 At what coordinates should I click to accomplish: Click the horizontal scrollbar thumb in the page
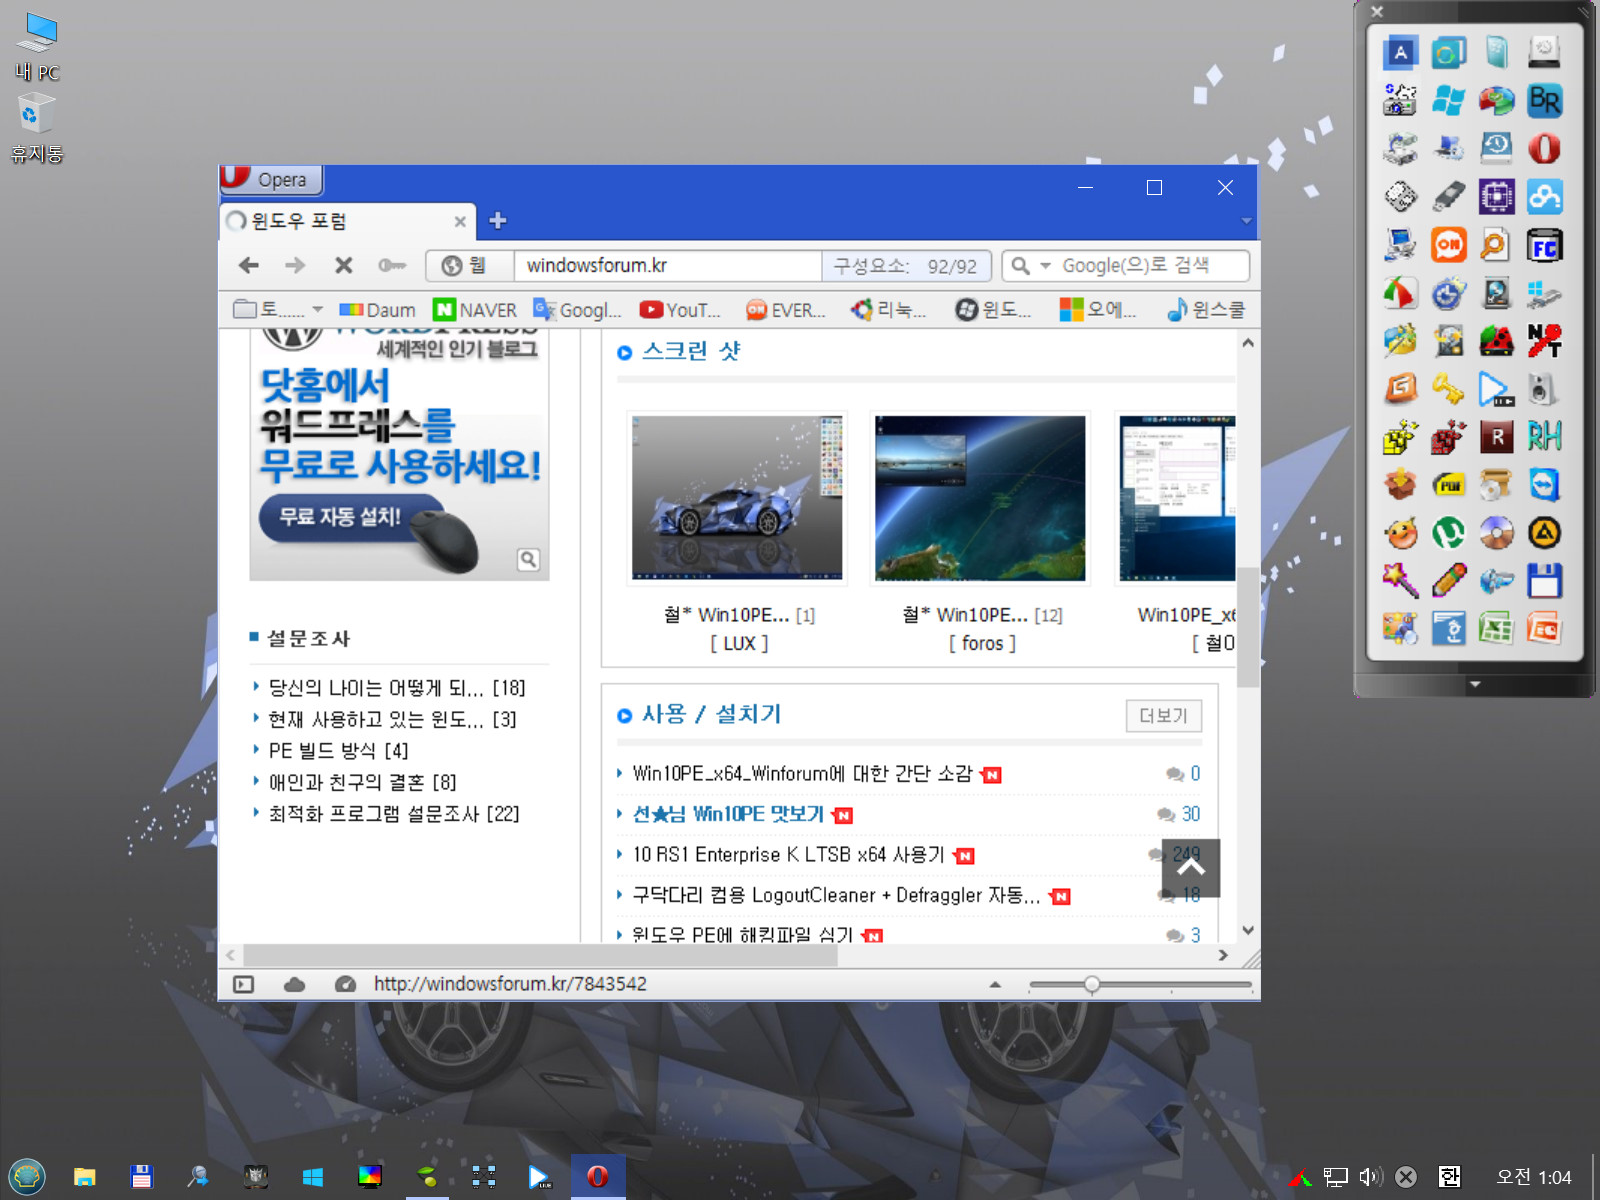click(x=540, y=955)
